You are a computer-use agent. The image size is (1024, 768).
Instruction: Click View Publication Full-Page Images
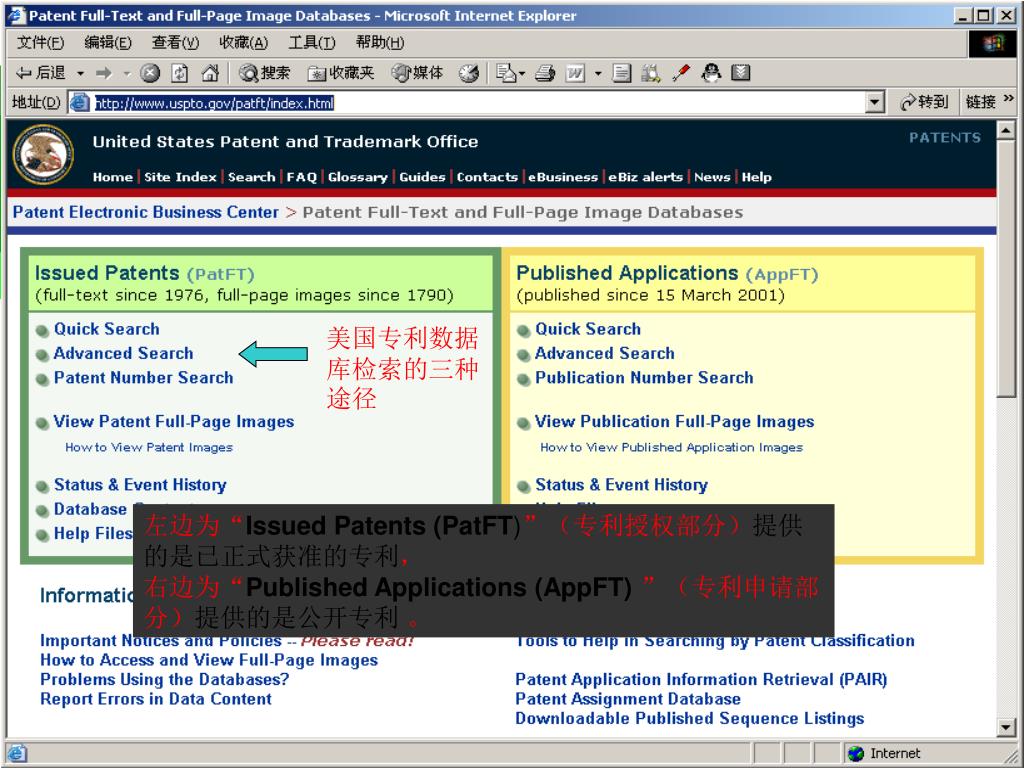point(675,422)
